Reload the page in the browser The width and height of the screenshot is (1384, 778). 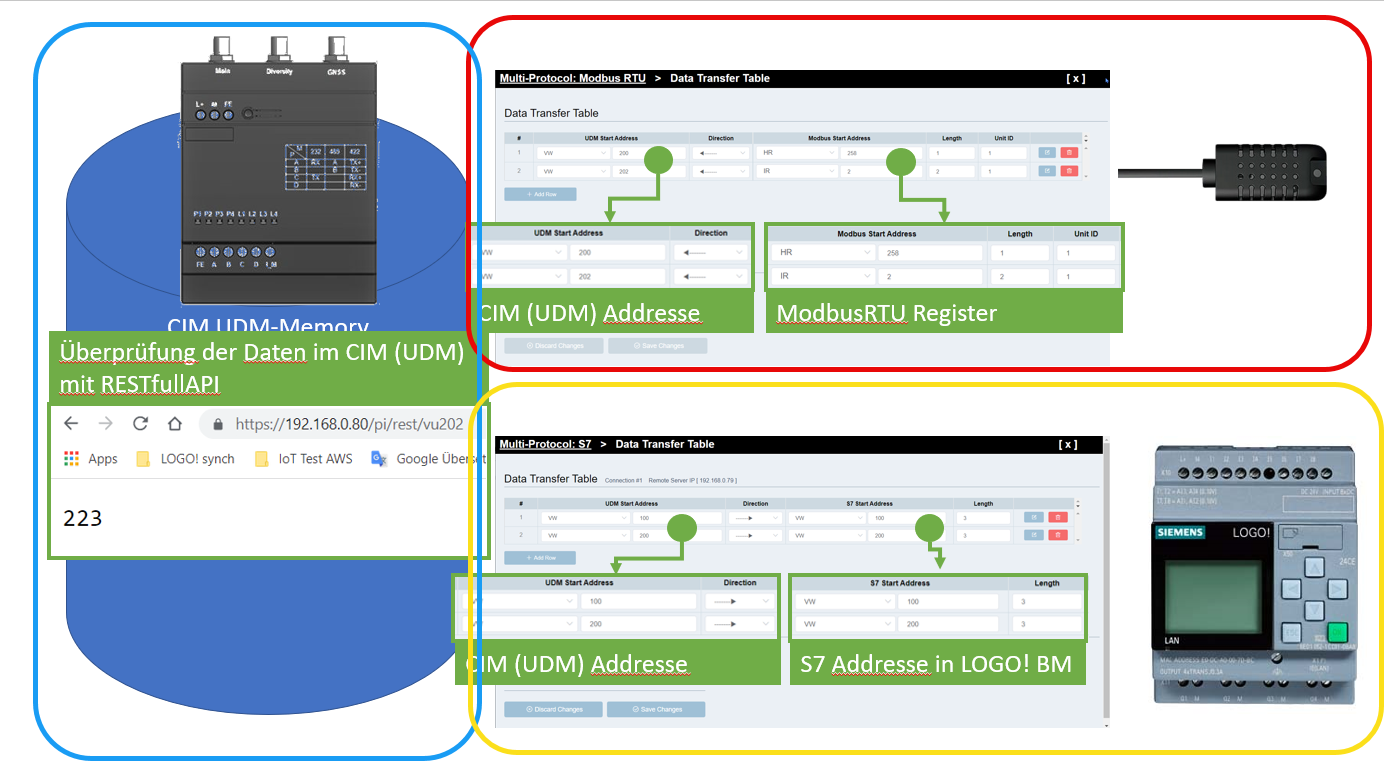(140, 423)
